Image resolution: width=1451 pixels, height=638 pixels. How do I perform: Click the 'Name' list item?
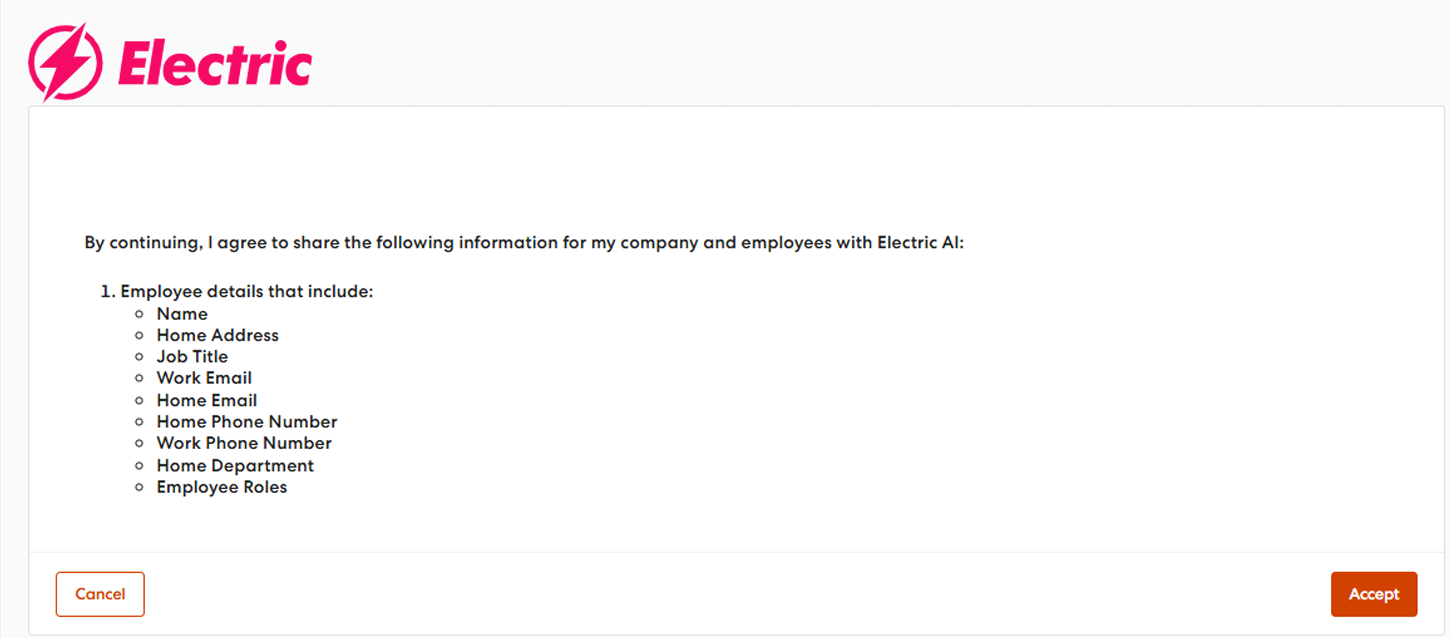(182, 314)
